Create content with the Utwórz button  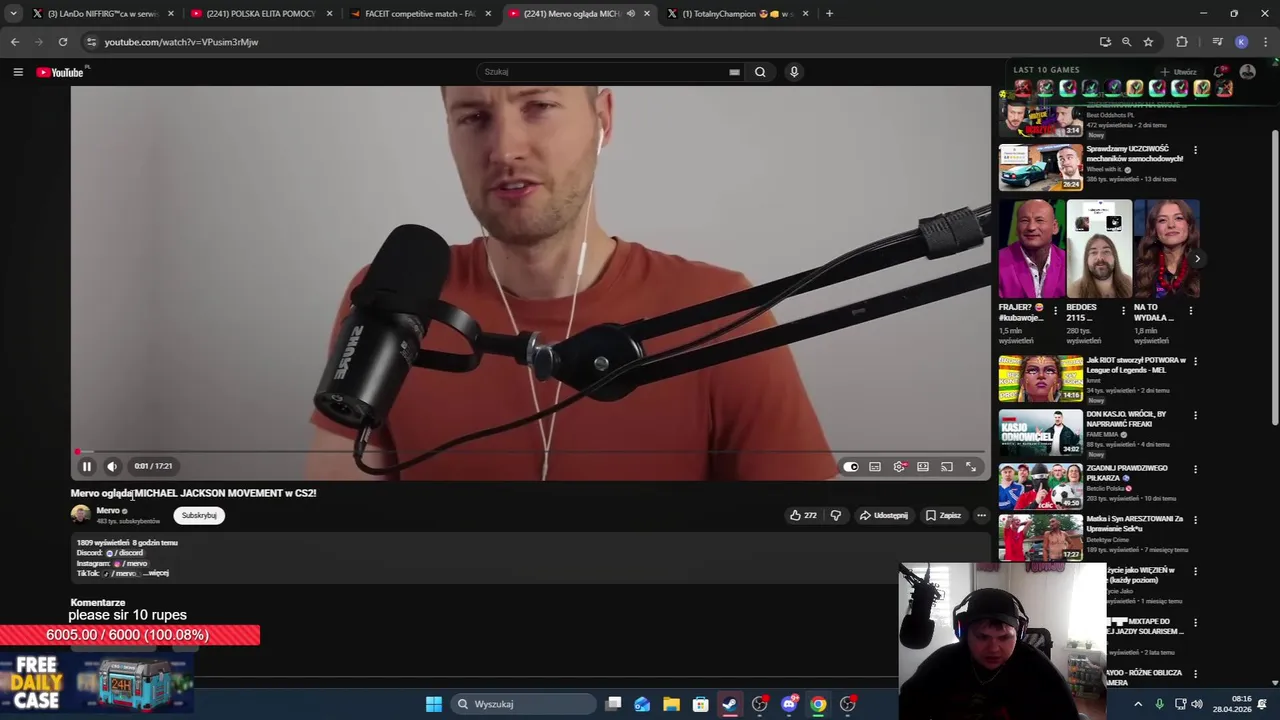click(x=1179, y=72)
